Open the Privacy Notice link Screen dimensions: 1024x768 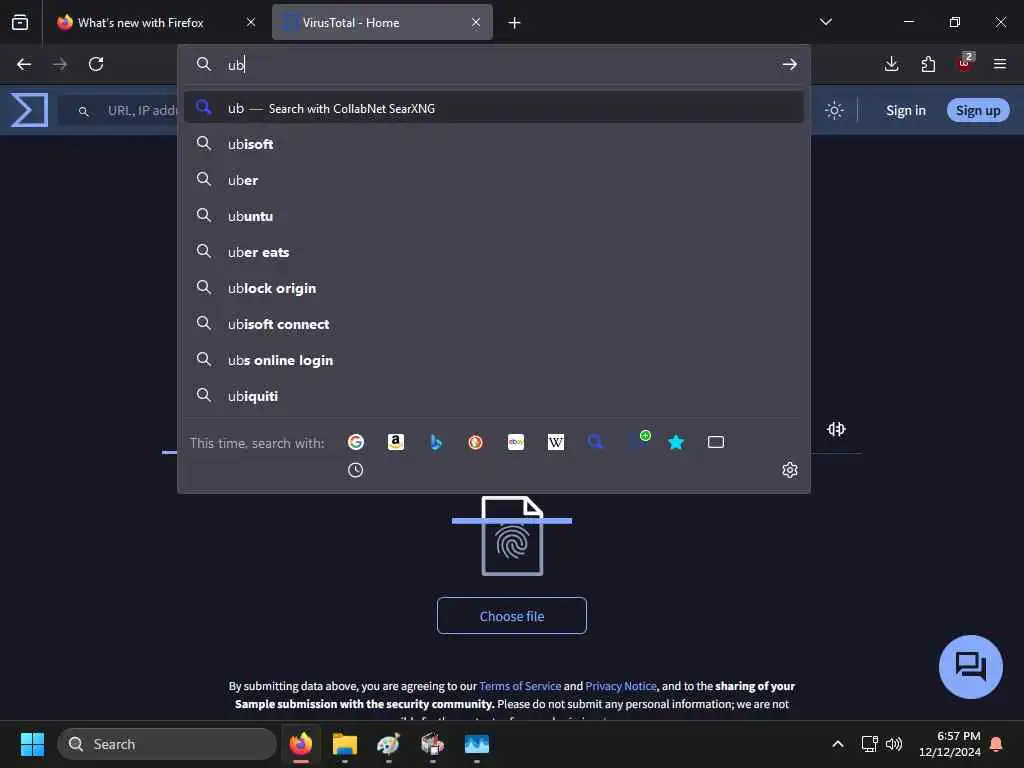[x=621, y=686]
